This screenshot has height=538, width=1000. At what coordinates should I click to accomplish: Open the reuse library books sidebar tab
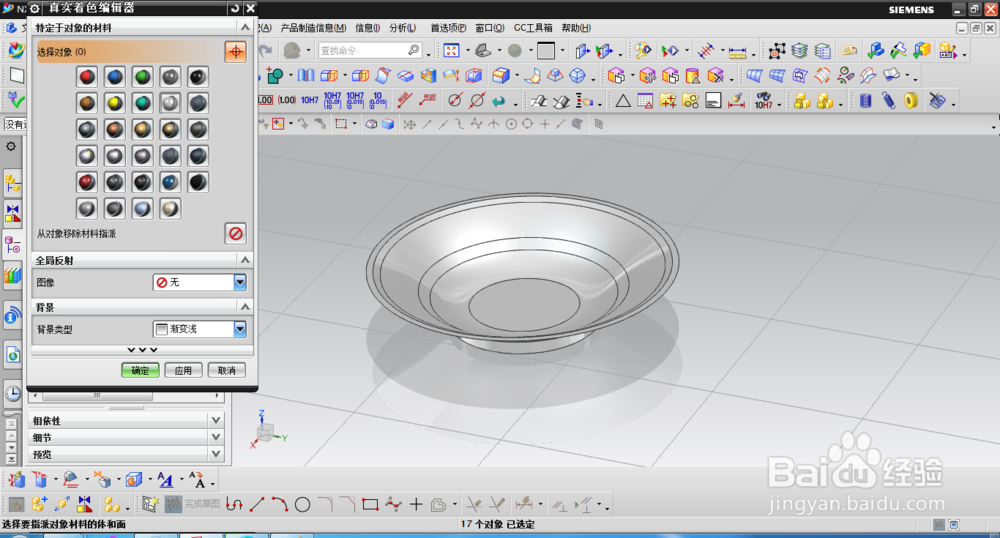coord(13,277)
